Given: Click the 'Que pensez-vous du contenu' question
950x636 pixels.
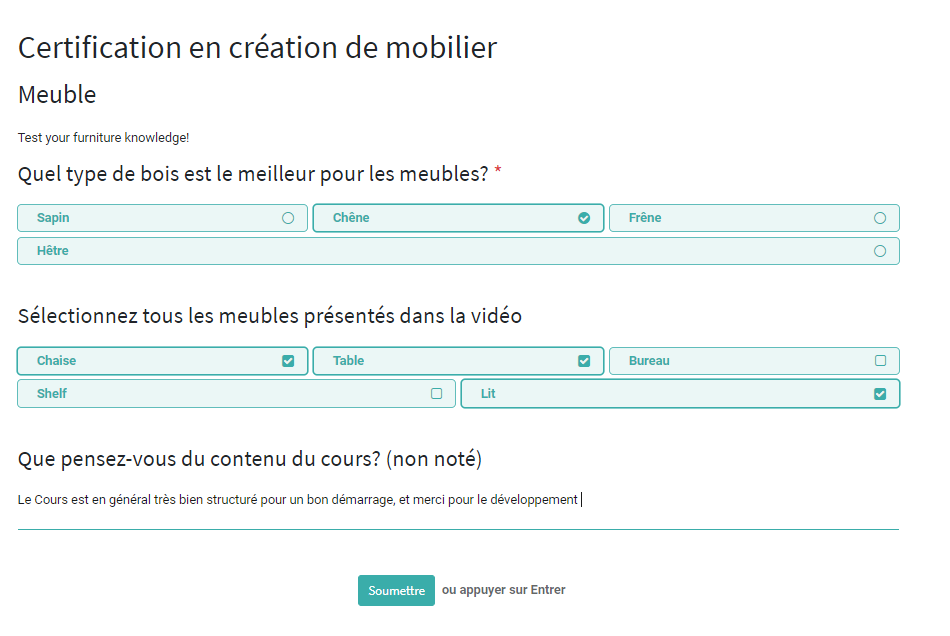Looking at the screenshot, I should click(x=250, y=459).
